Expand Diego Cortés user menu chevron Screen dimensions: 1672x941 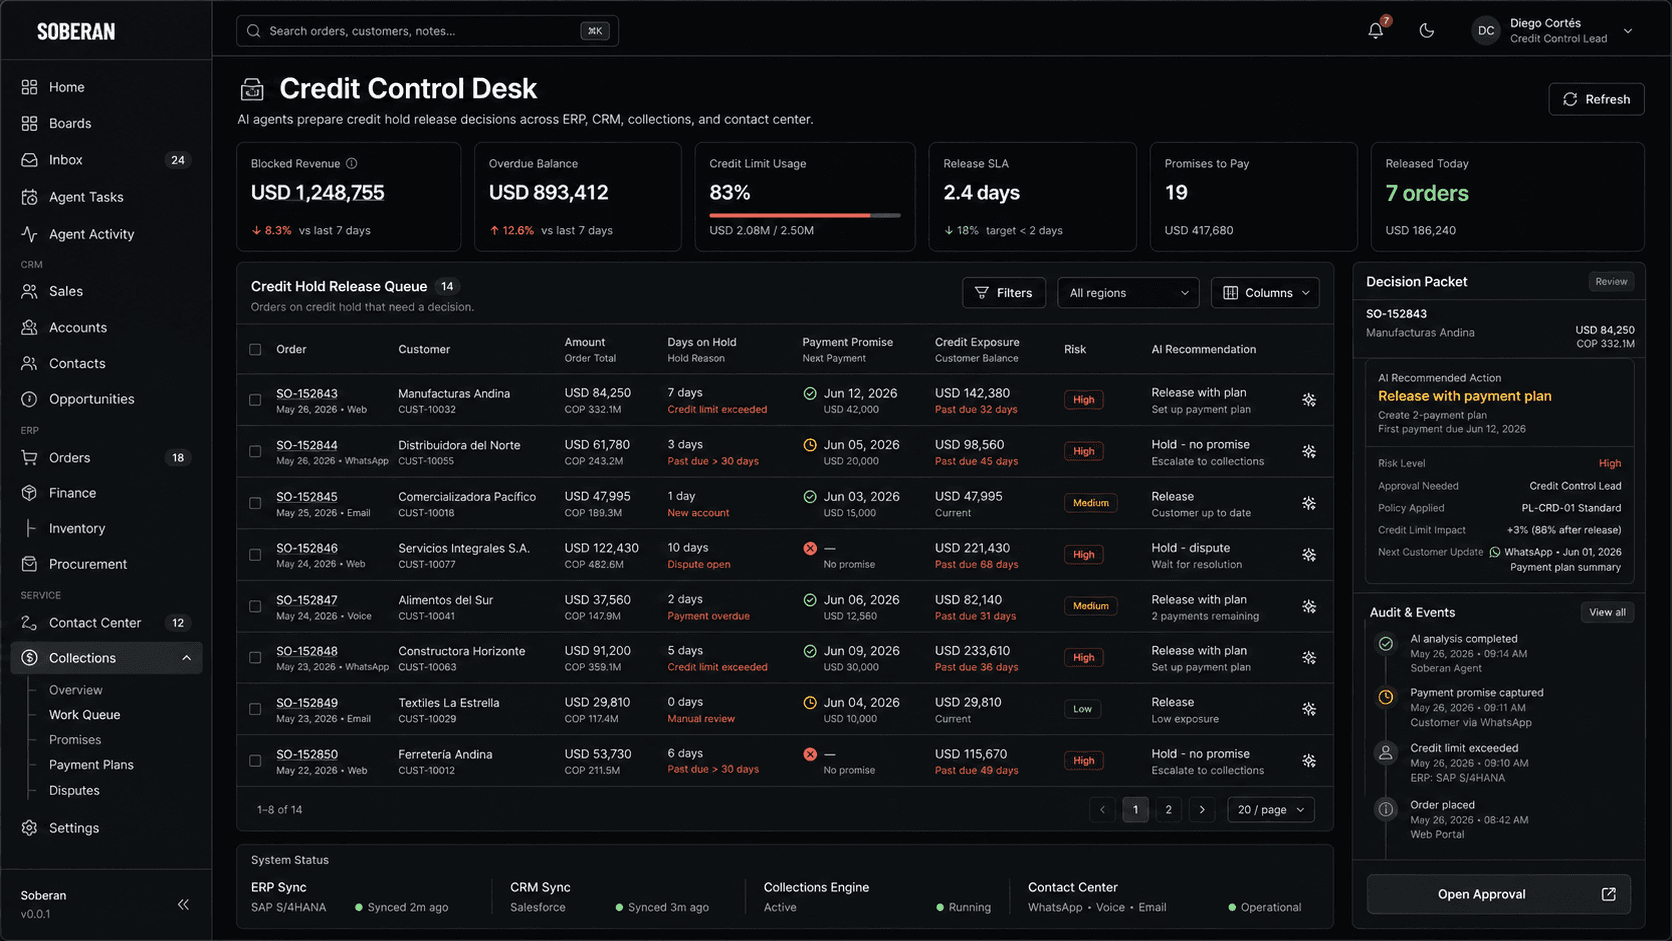point(1628,31)
